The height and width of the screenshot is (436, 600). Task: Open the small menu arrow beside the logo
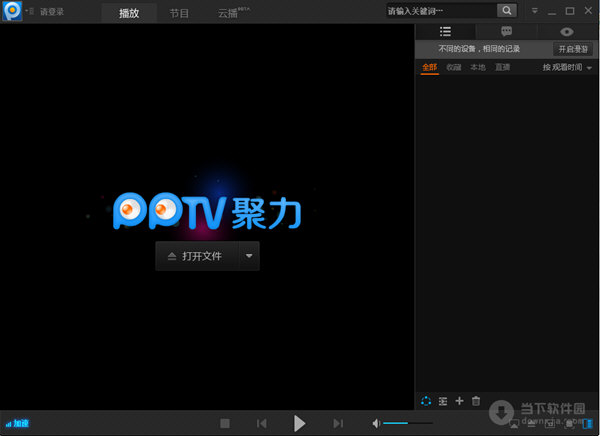(x=27, y=11)
